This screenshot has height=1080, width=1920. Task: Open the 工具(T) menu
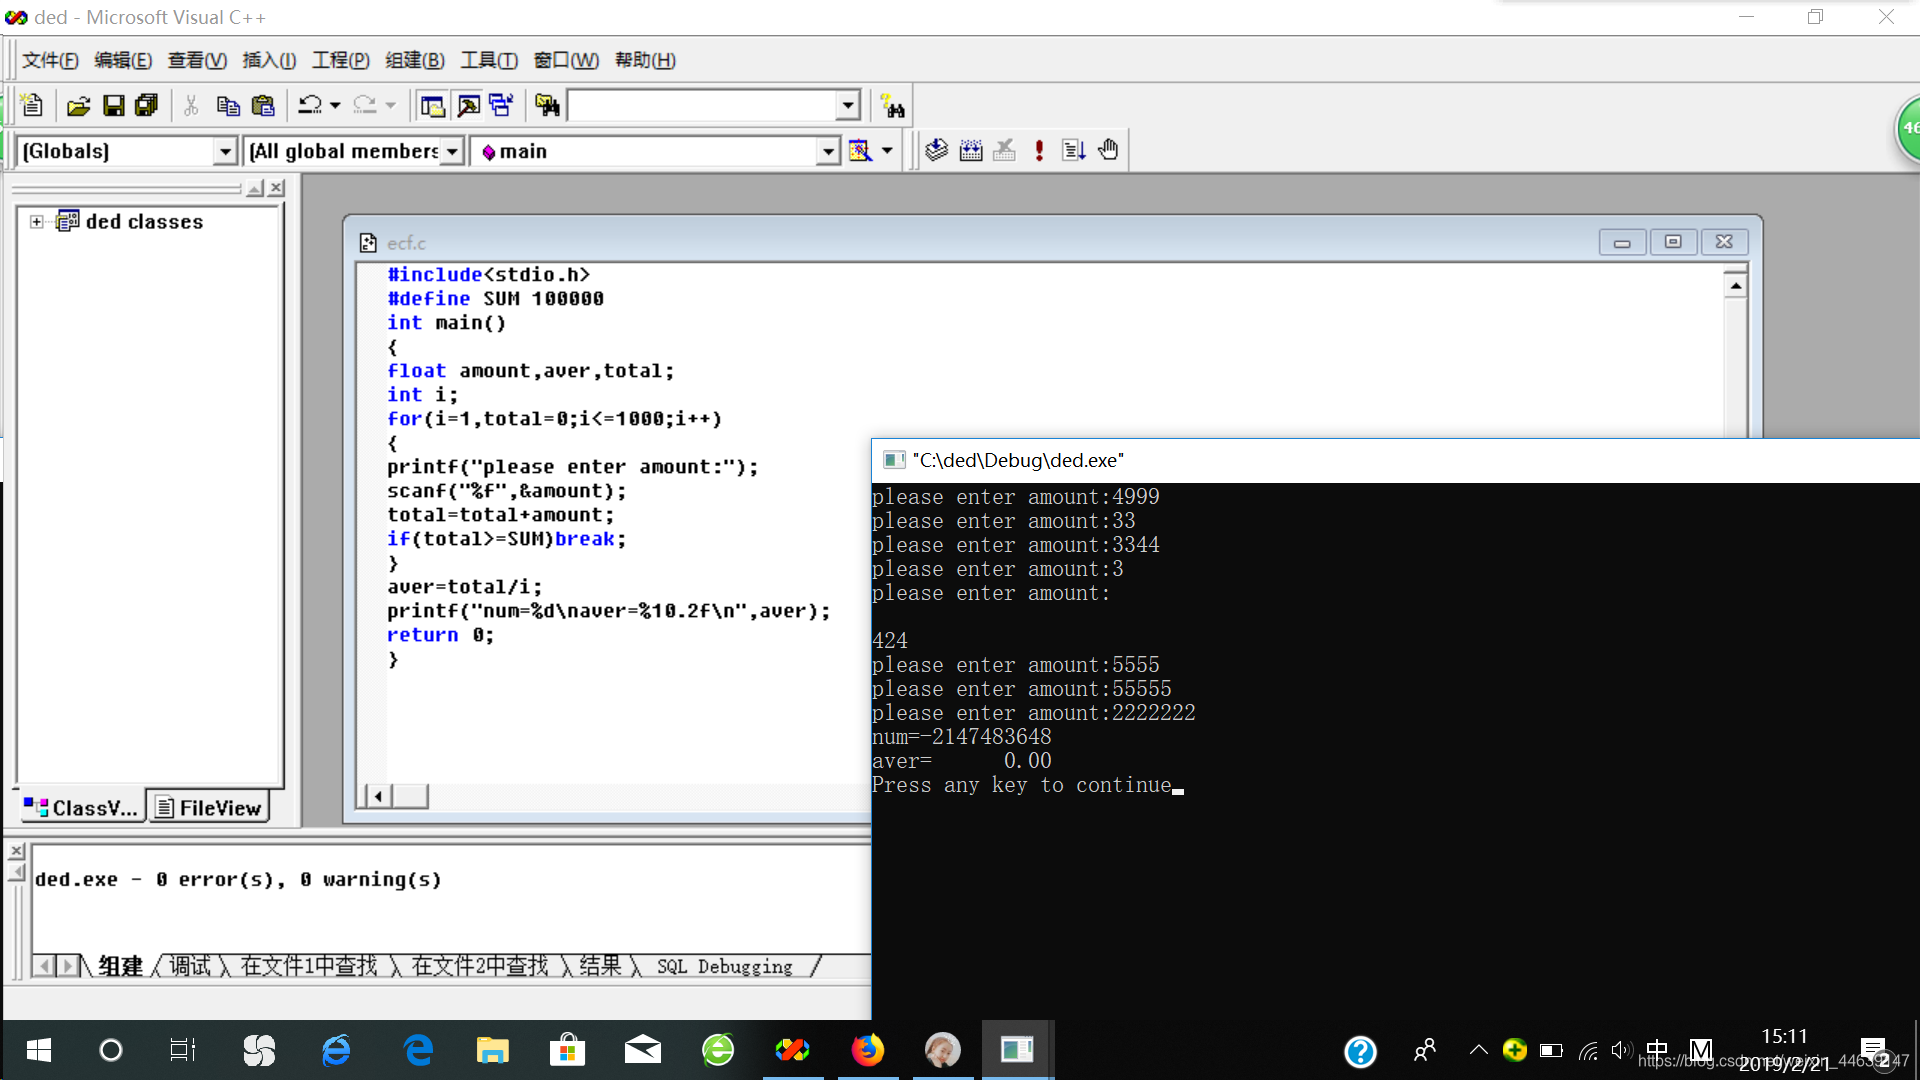[489, 60]
